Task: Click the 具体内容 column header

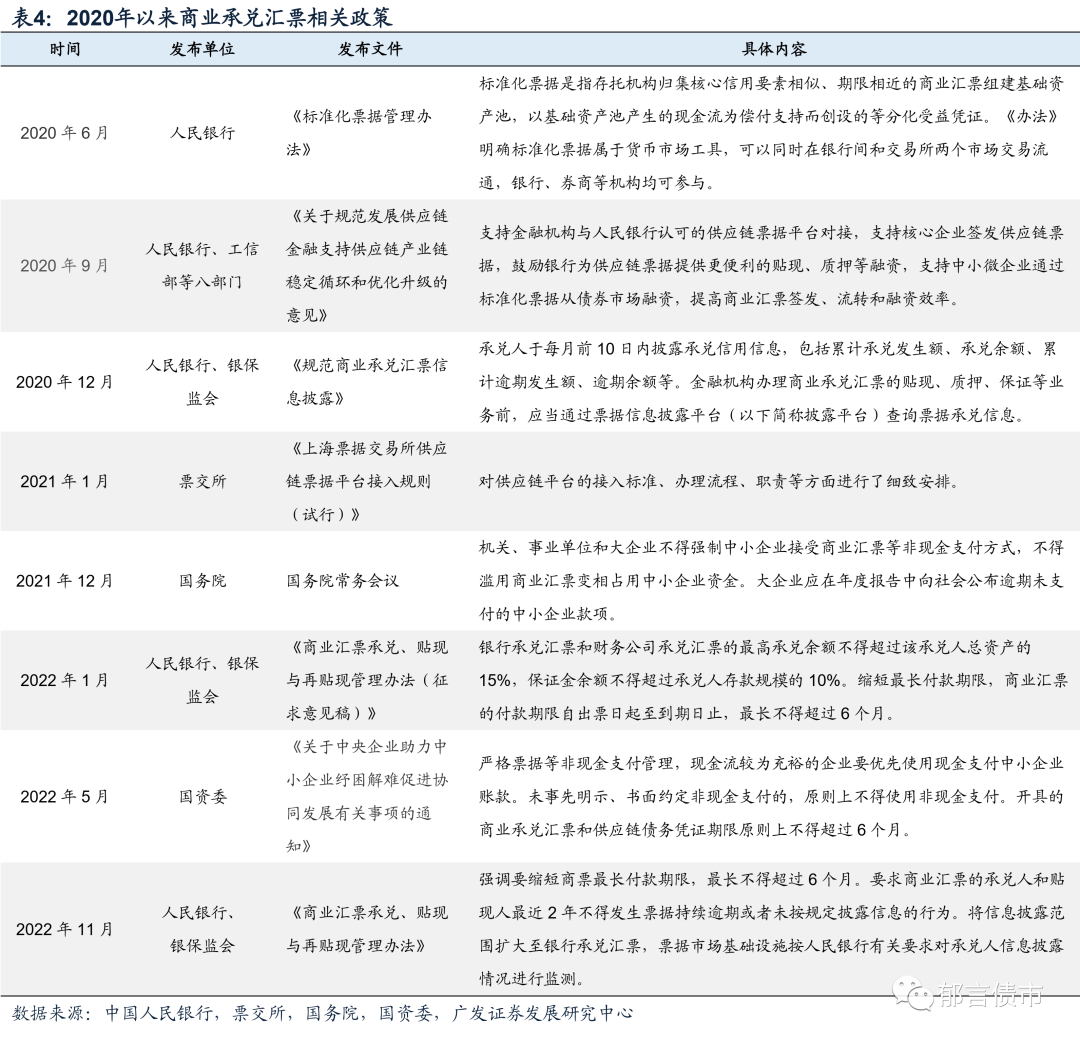Action: coord(773,49)
